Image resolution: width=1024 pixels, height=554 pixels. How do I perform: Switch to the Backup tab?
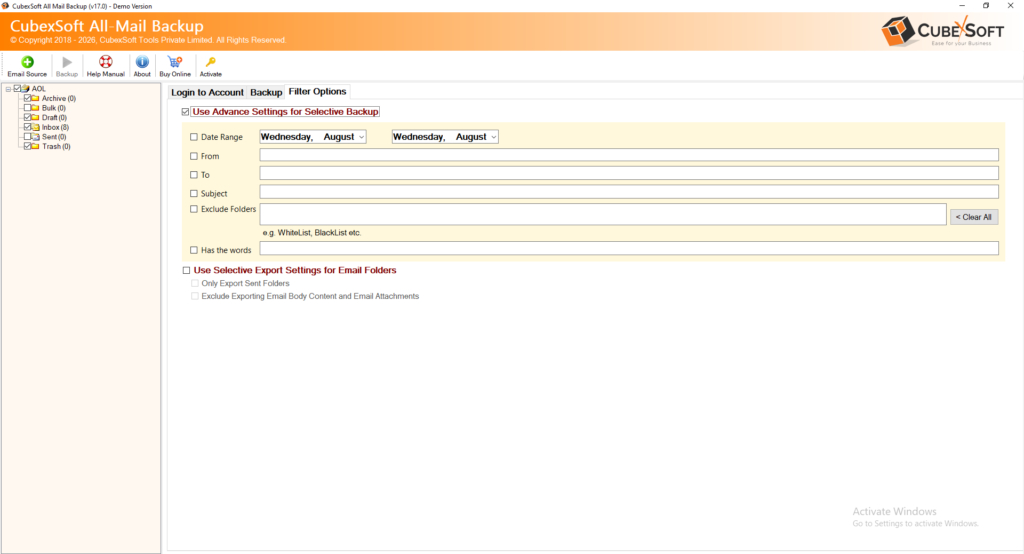(266, 92)
